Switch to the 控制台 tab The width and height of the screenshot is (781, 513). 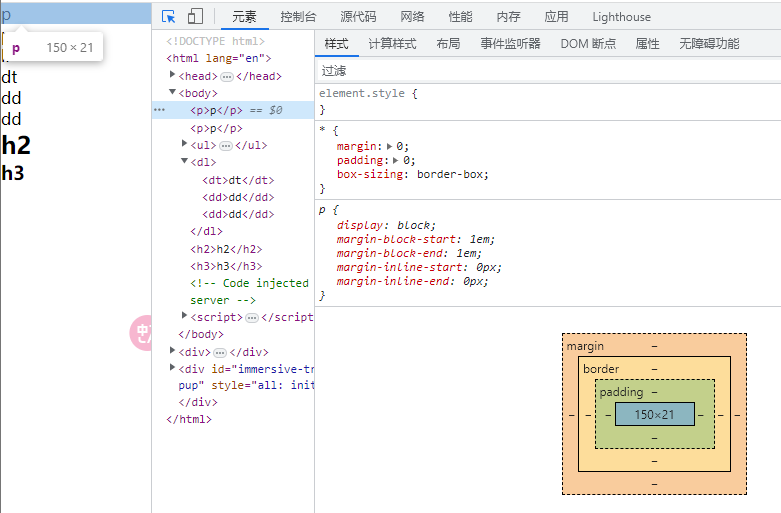[298, 17]
